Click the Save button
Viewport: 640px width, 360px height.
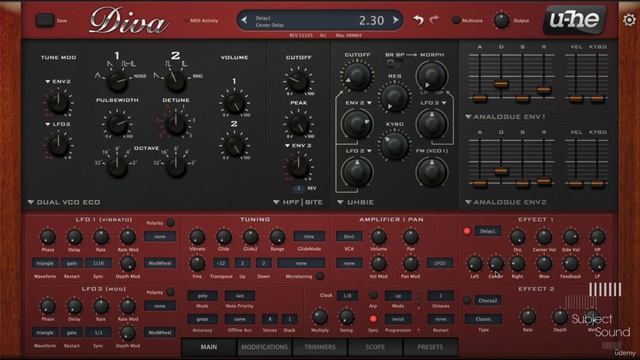pos(44,20)
